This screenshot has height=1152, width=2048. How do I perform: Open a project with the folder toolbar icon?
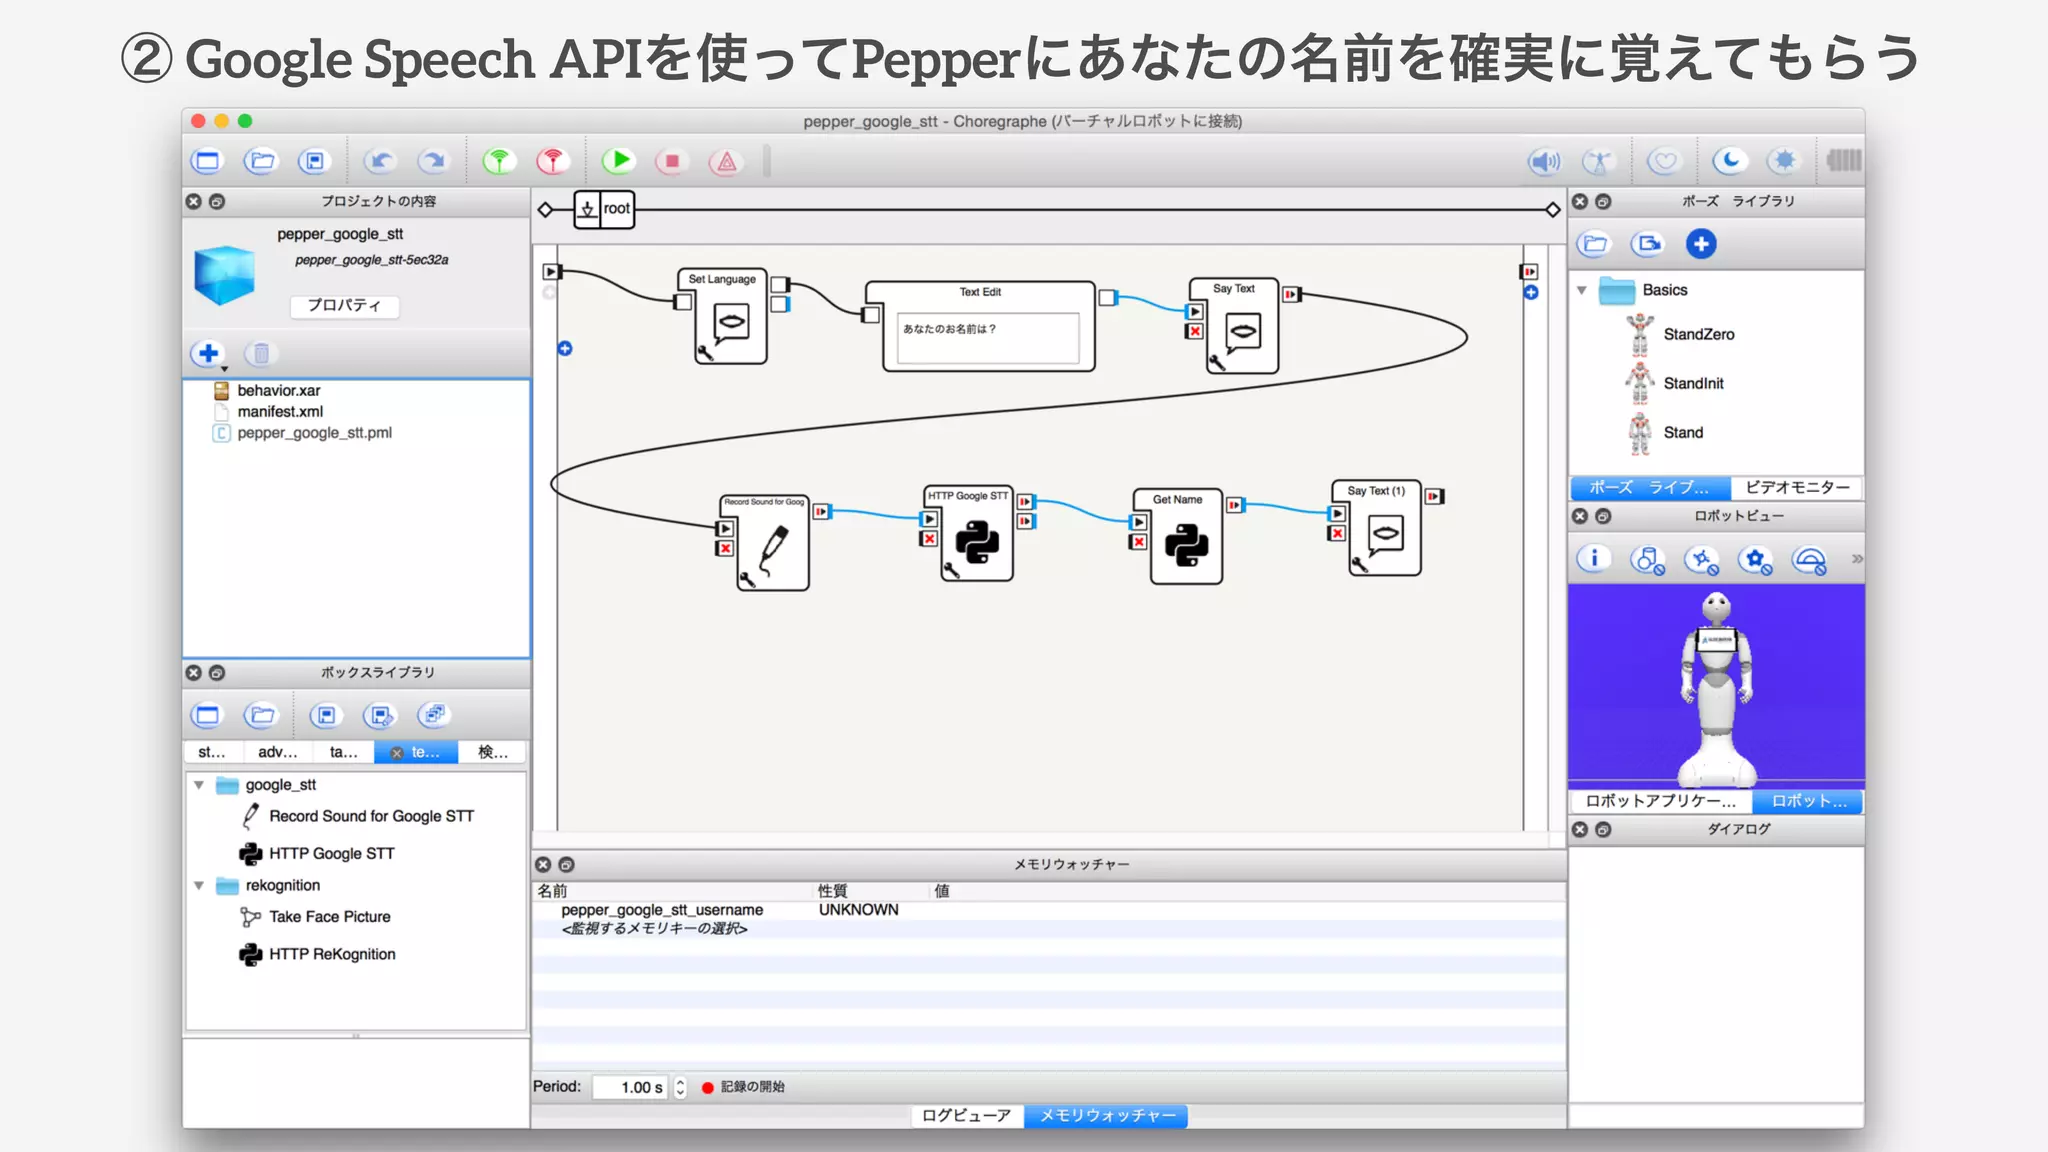[x=261, y=161]
